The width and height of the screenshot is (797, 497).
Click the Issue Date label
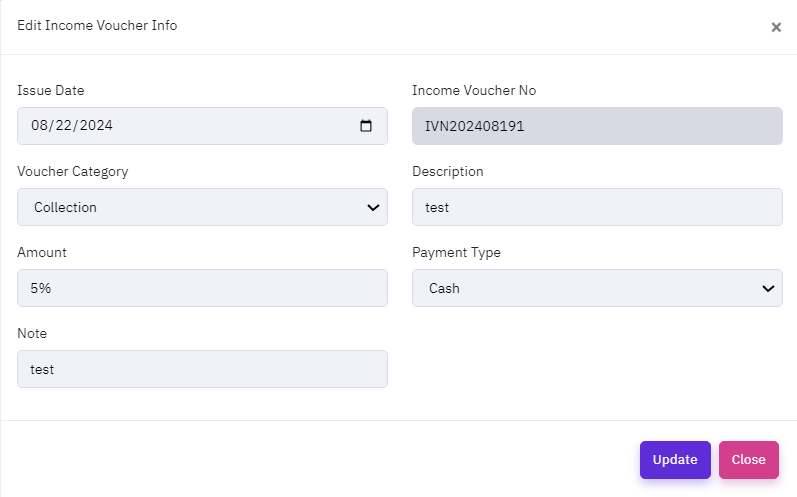pos(51,91)
